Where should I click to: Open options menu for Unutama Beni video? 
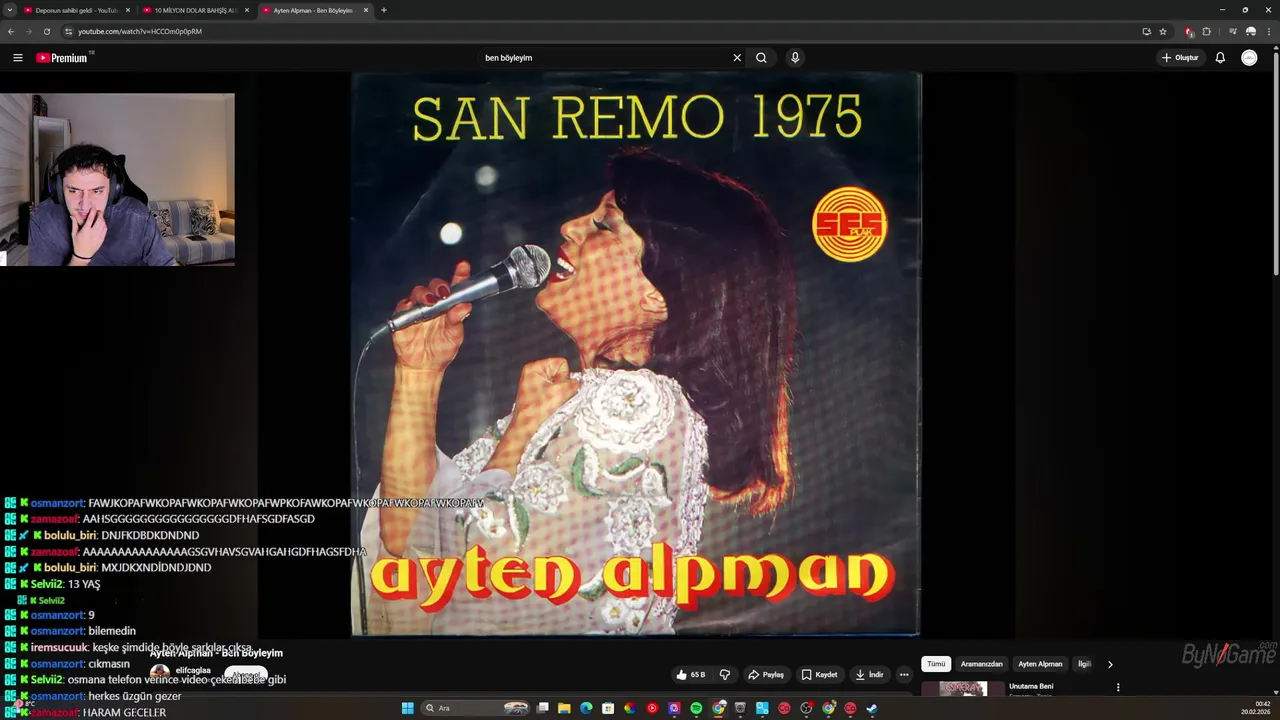pyautogui.click(x=1118, y=687)
